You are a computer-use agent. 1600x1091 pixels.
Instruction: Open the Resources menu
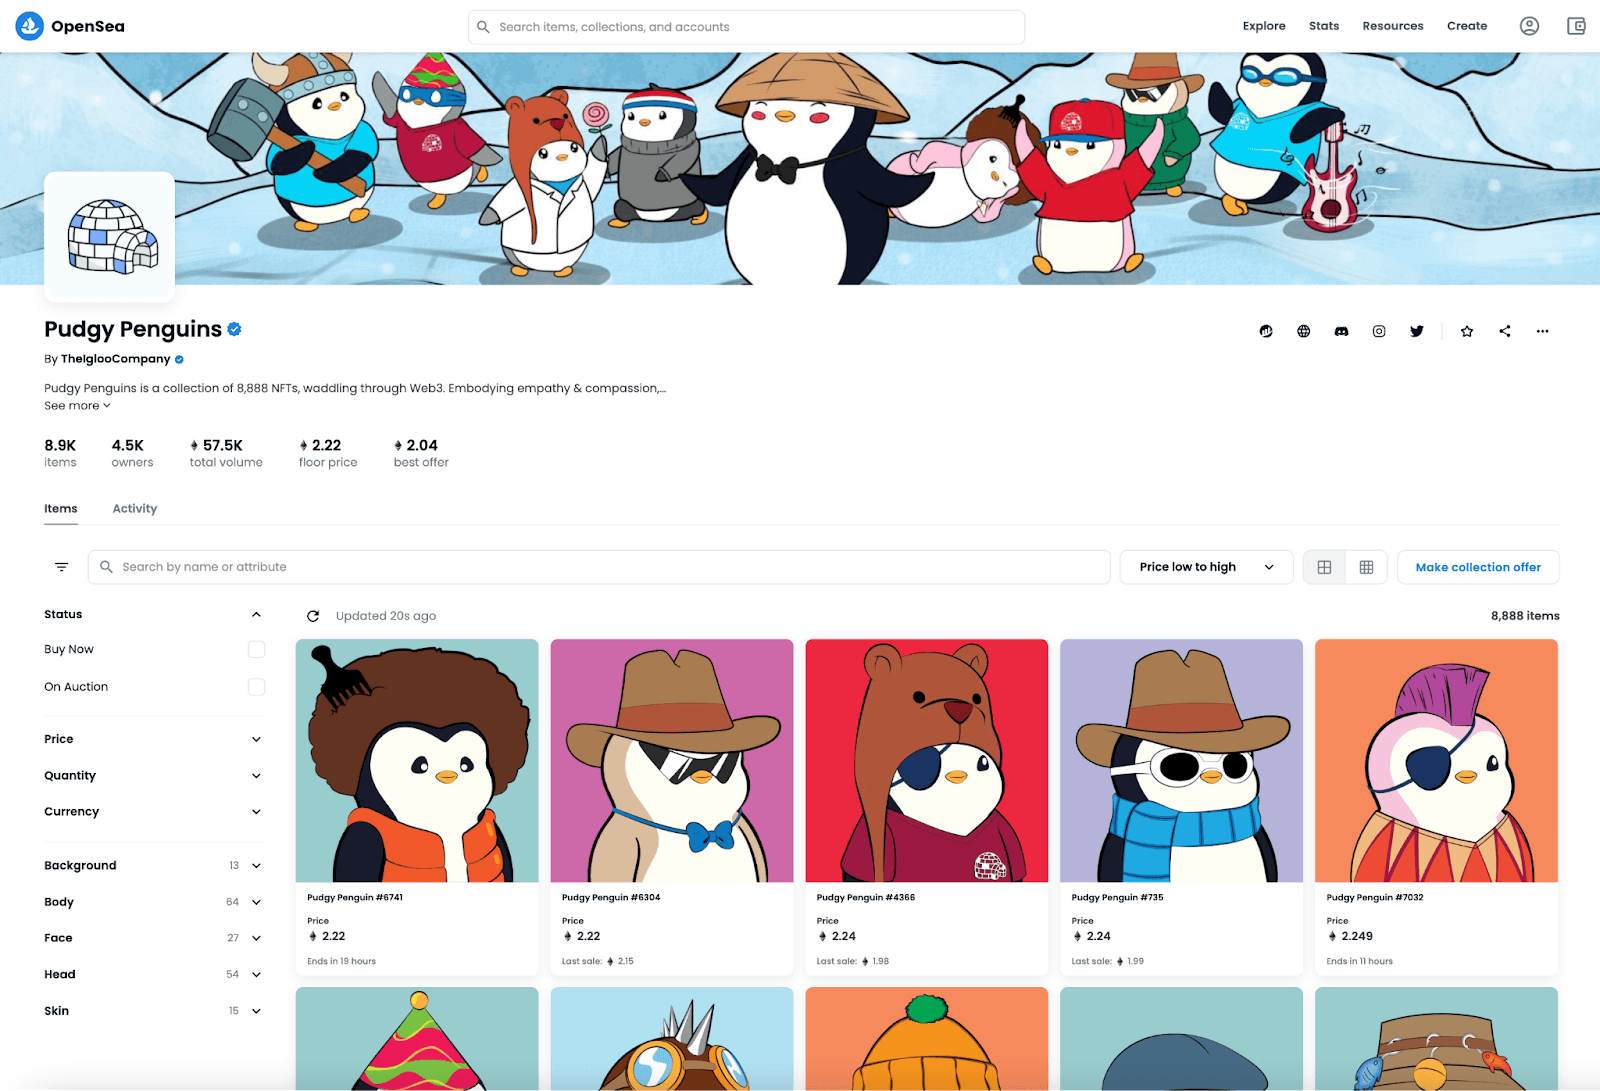(x=1393, y=26)
